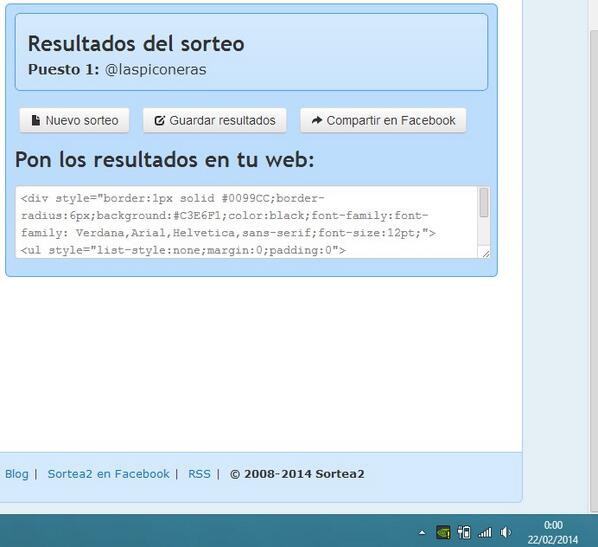This screenshot has height=547, width=598.
Task: Show hidden system tray icons arrow
Action: [x=422, y=533]
